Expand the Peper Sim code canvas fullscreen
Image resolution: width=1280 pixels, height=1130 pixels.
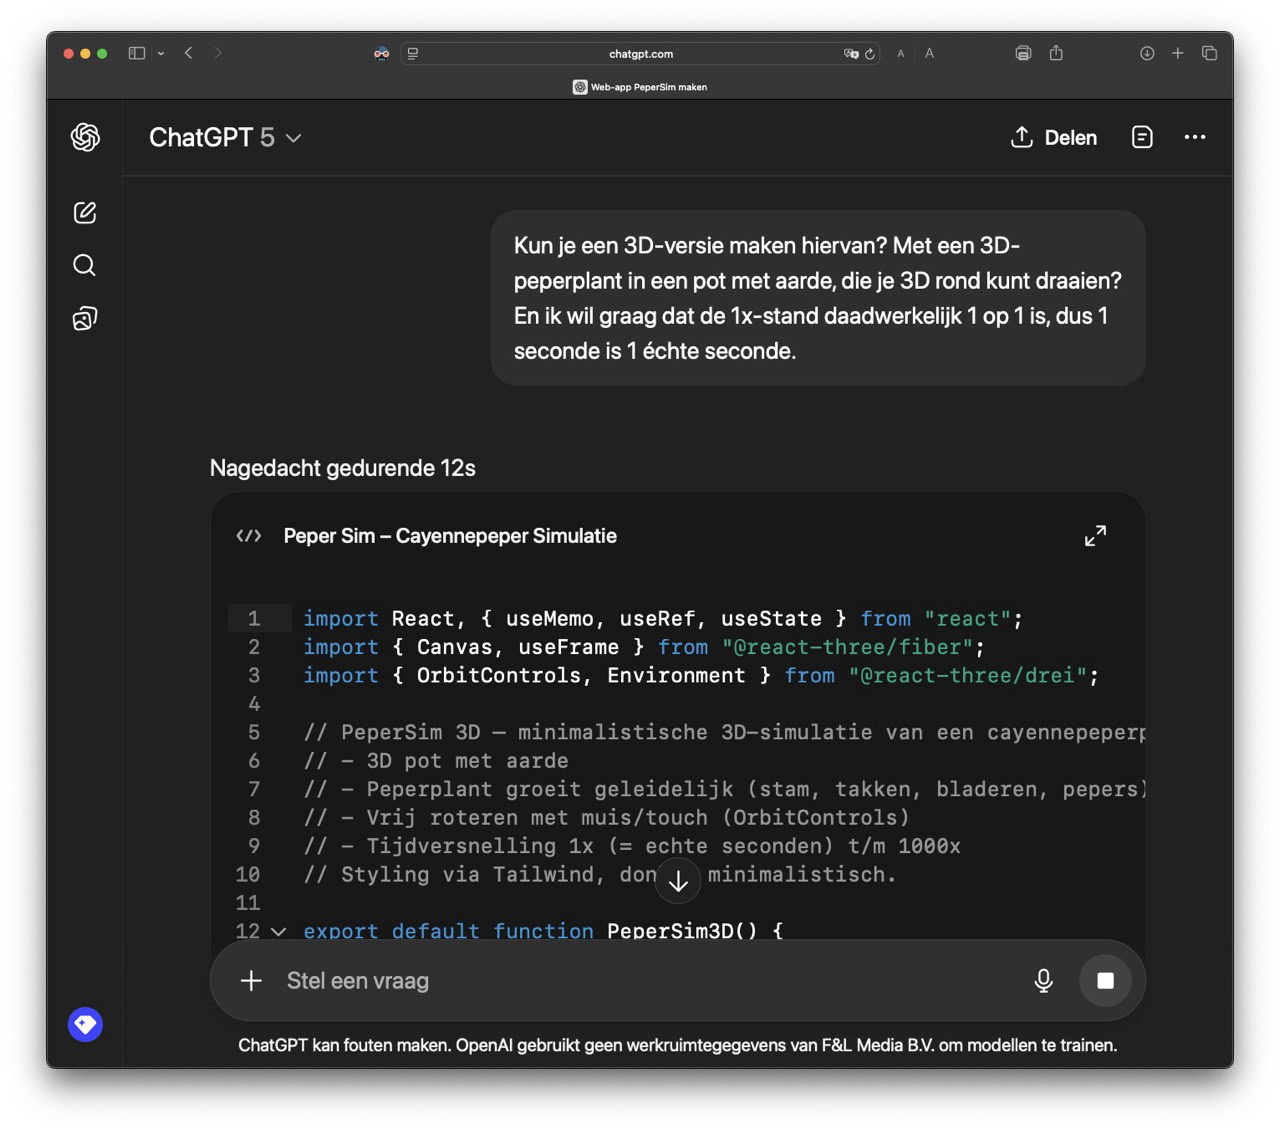tap(1095, 536)
